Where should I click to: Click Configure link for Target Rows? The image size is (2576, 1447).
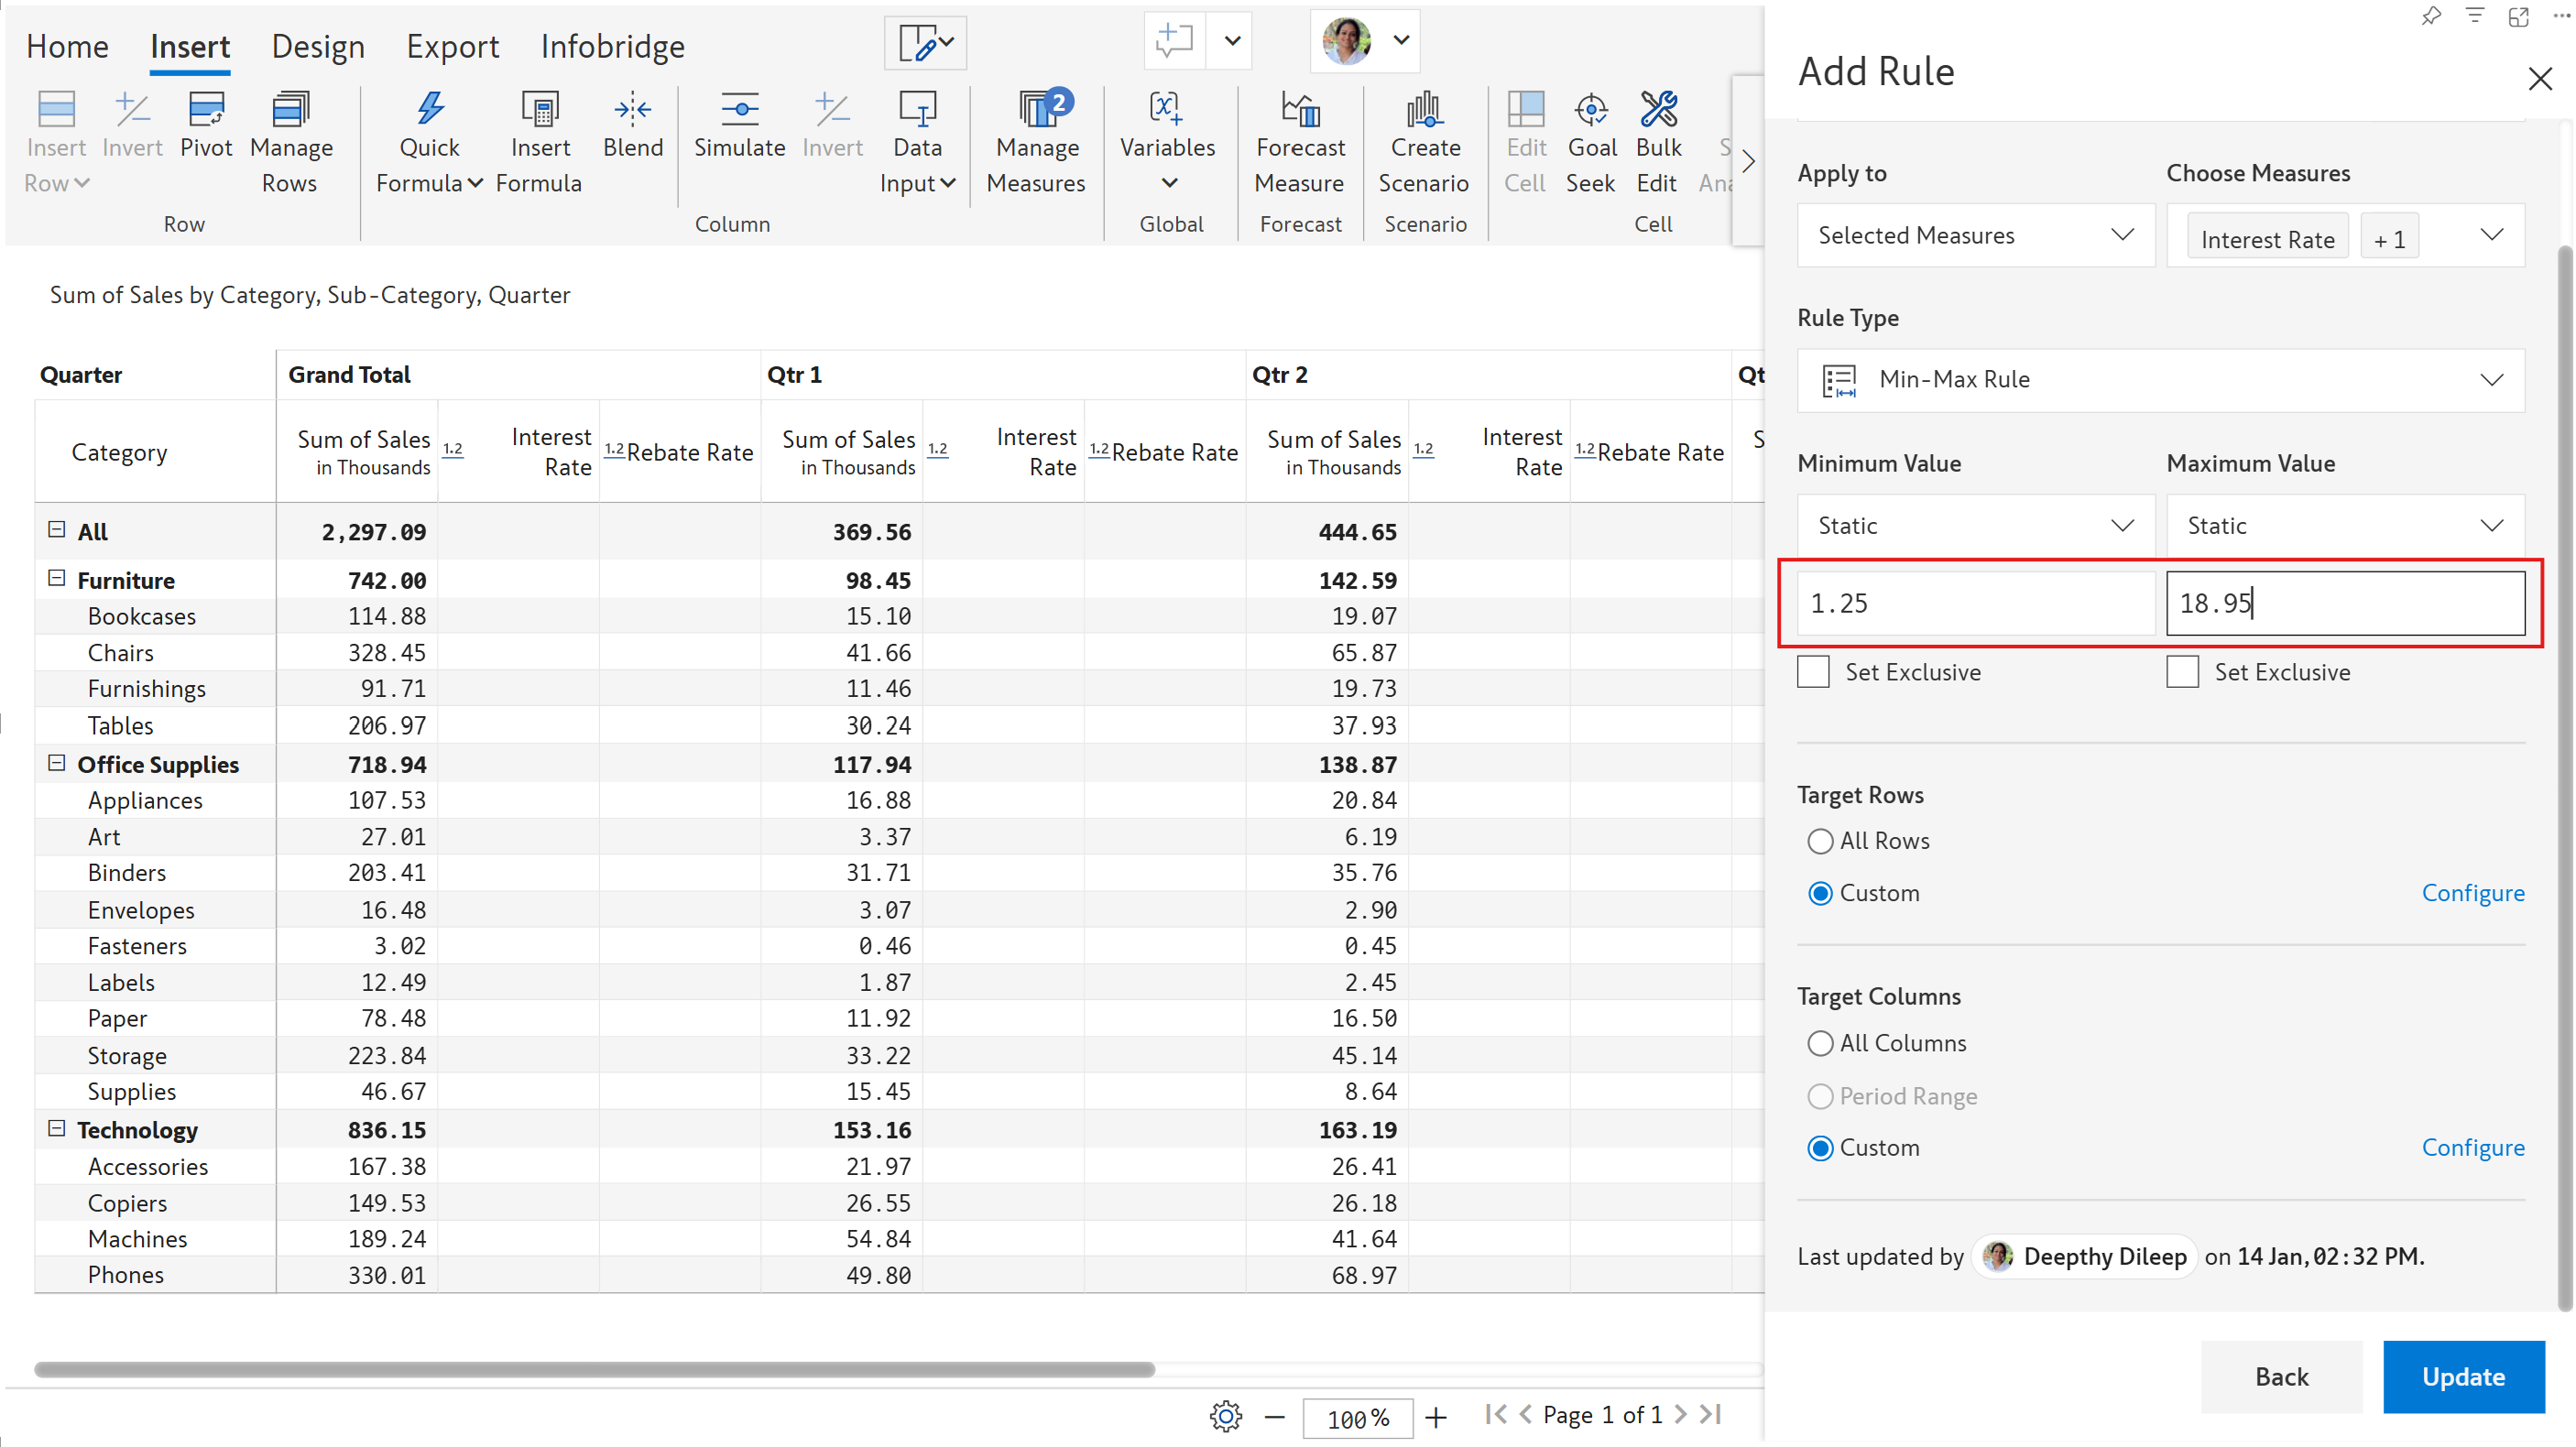click(2472, 893)
